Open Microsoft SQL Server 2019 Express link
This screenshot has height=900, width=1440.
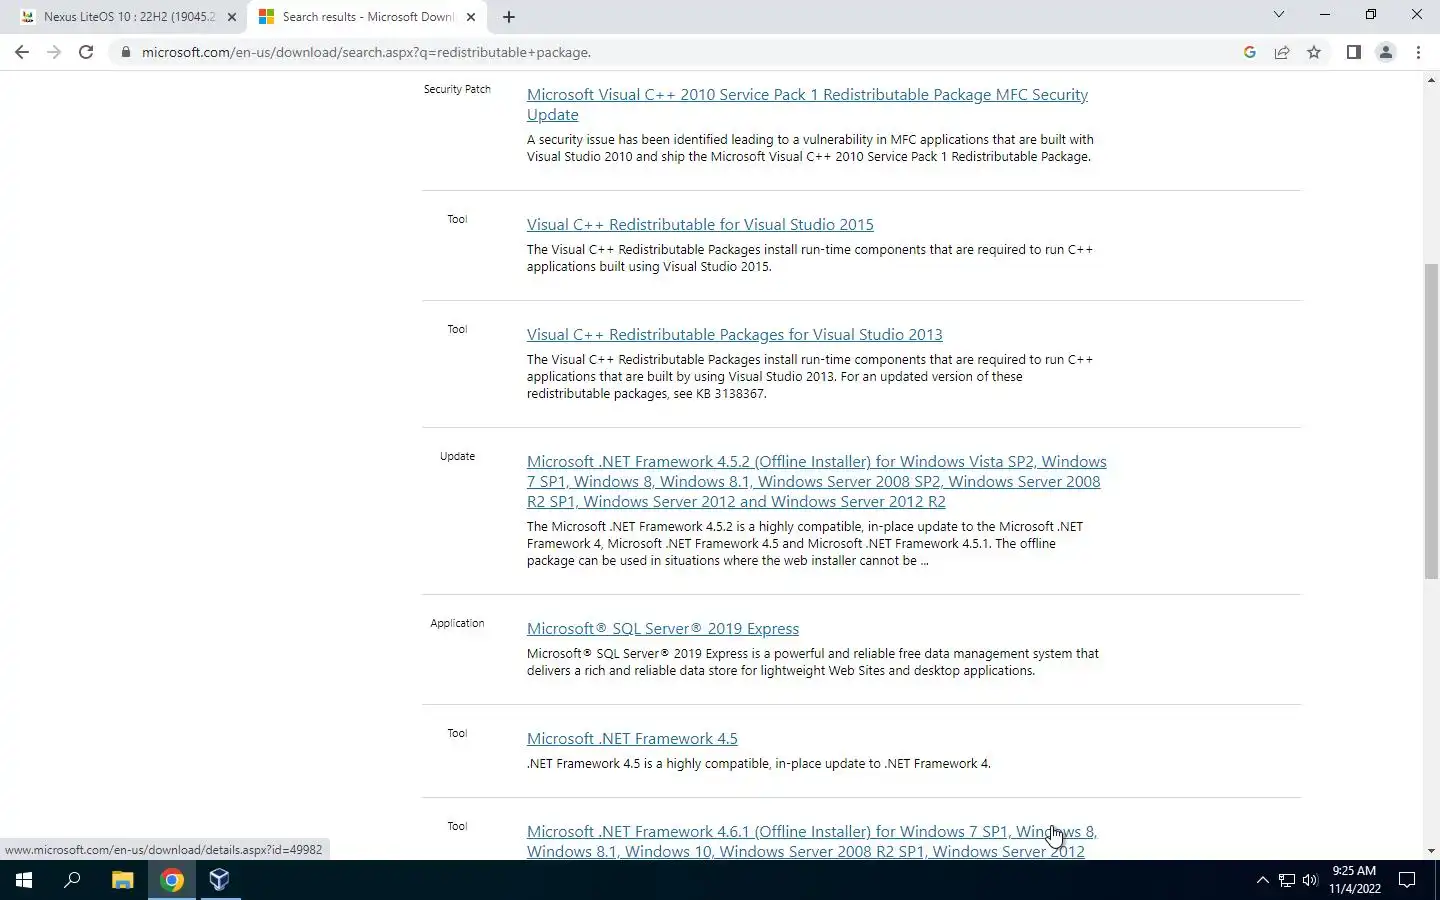click(662, 628)
